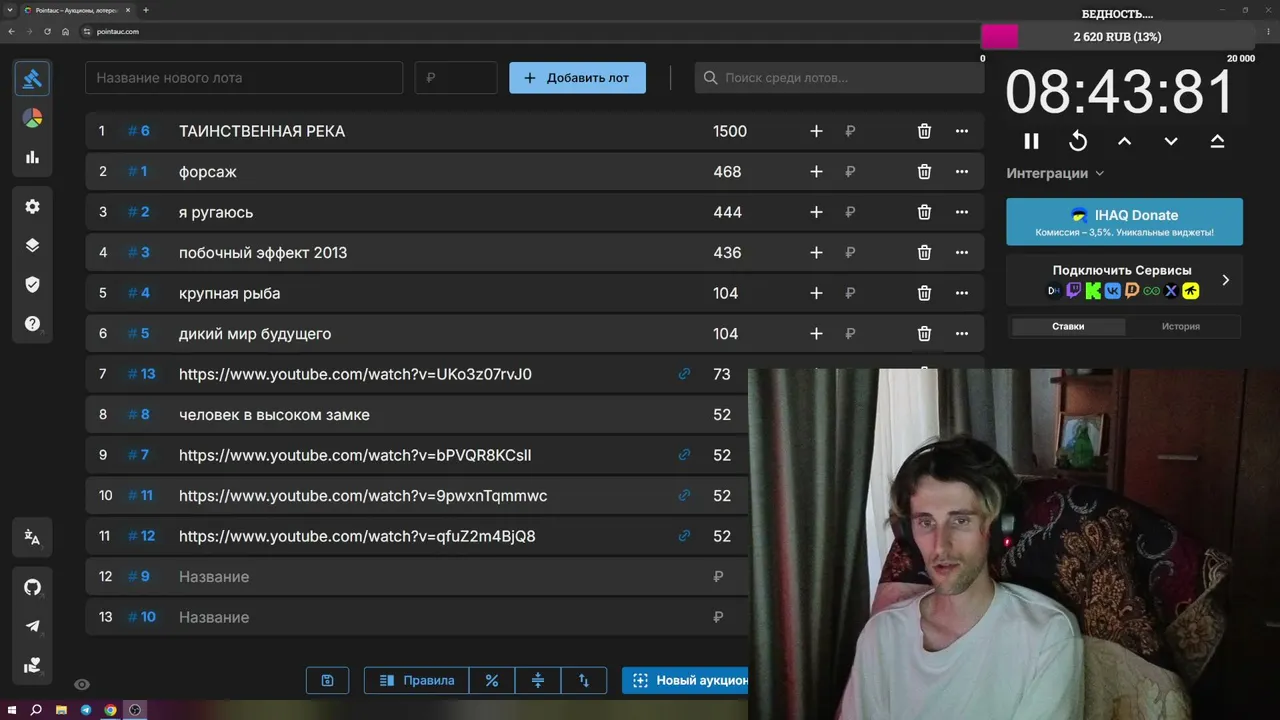
Task: Open the wheel pie-chart page in sidebar
Action: 32,118
